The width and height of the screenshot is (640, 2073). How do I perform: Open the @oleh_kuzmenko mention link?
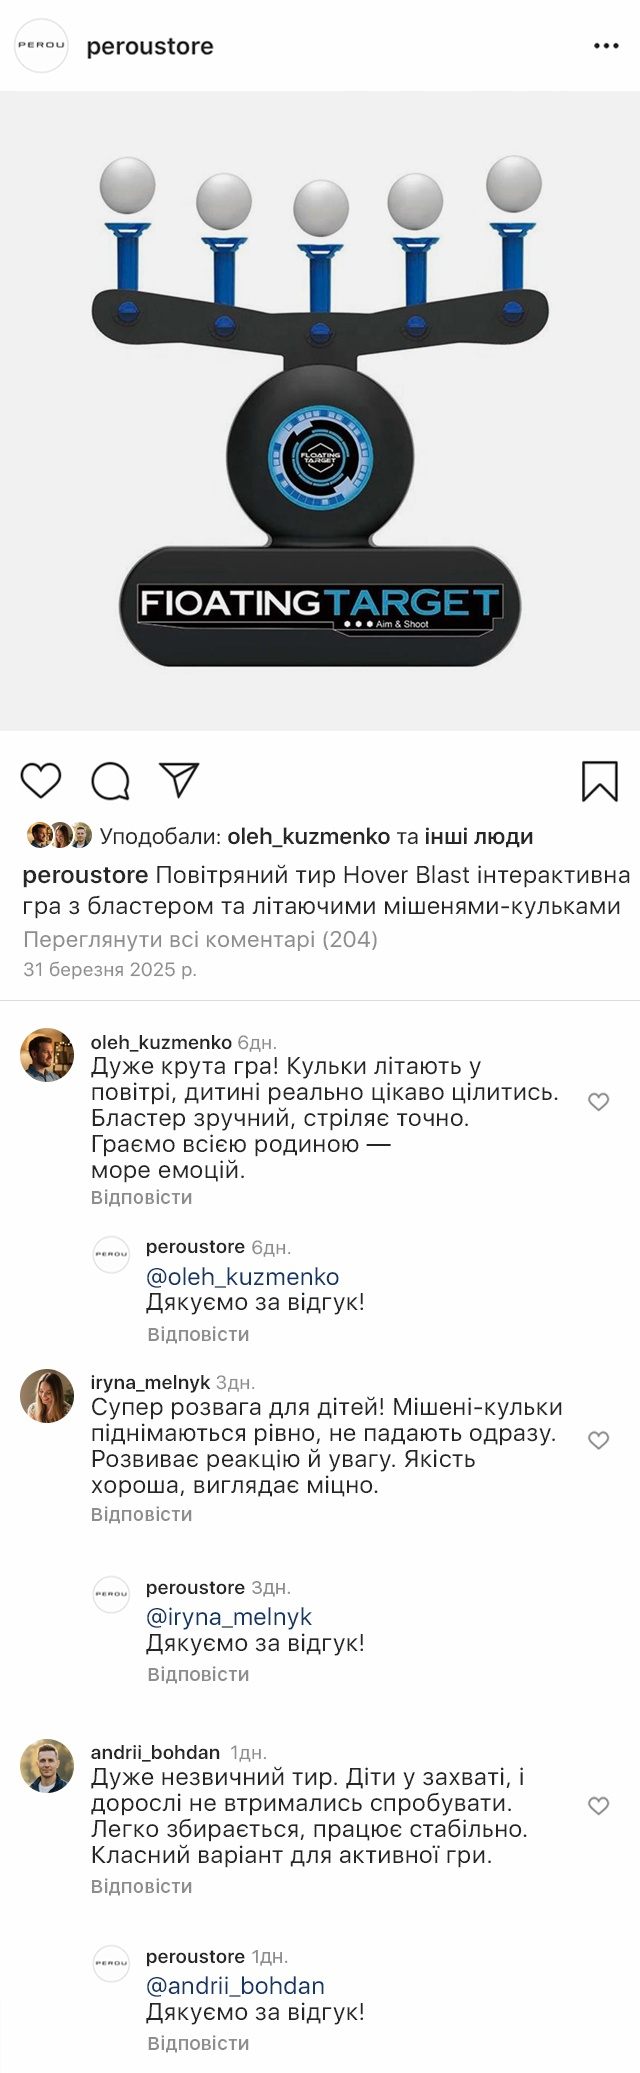[x=242, y=1277]
